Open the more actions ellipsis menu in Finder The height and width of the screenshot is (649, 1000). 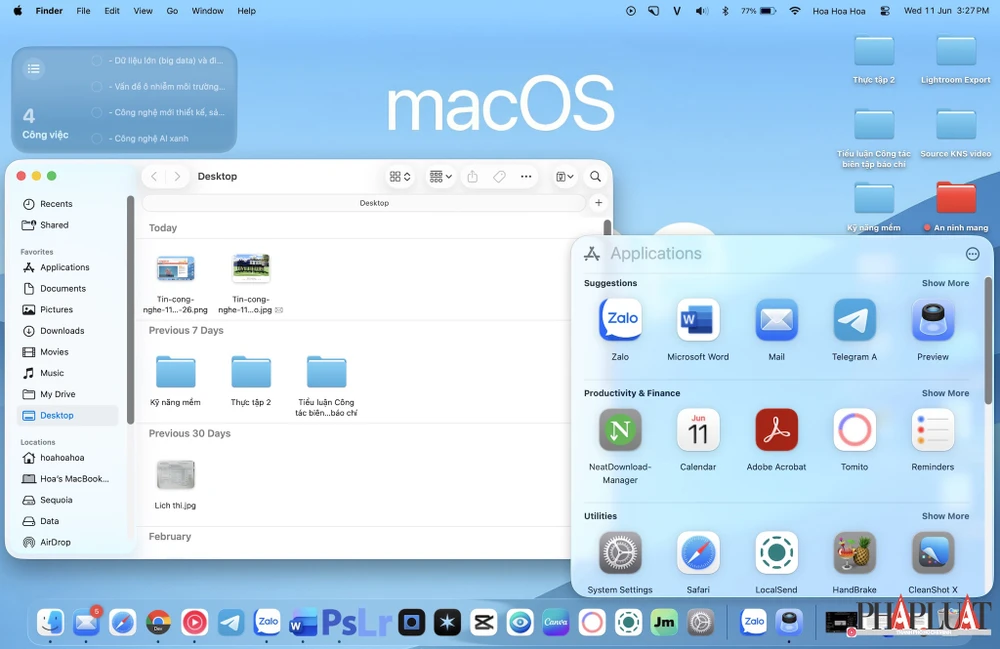click(526, 177)
